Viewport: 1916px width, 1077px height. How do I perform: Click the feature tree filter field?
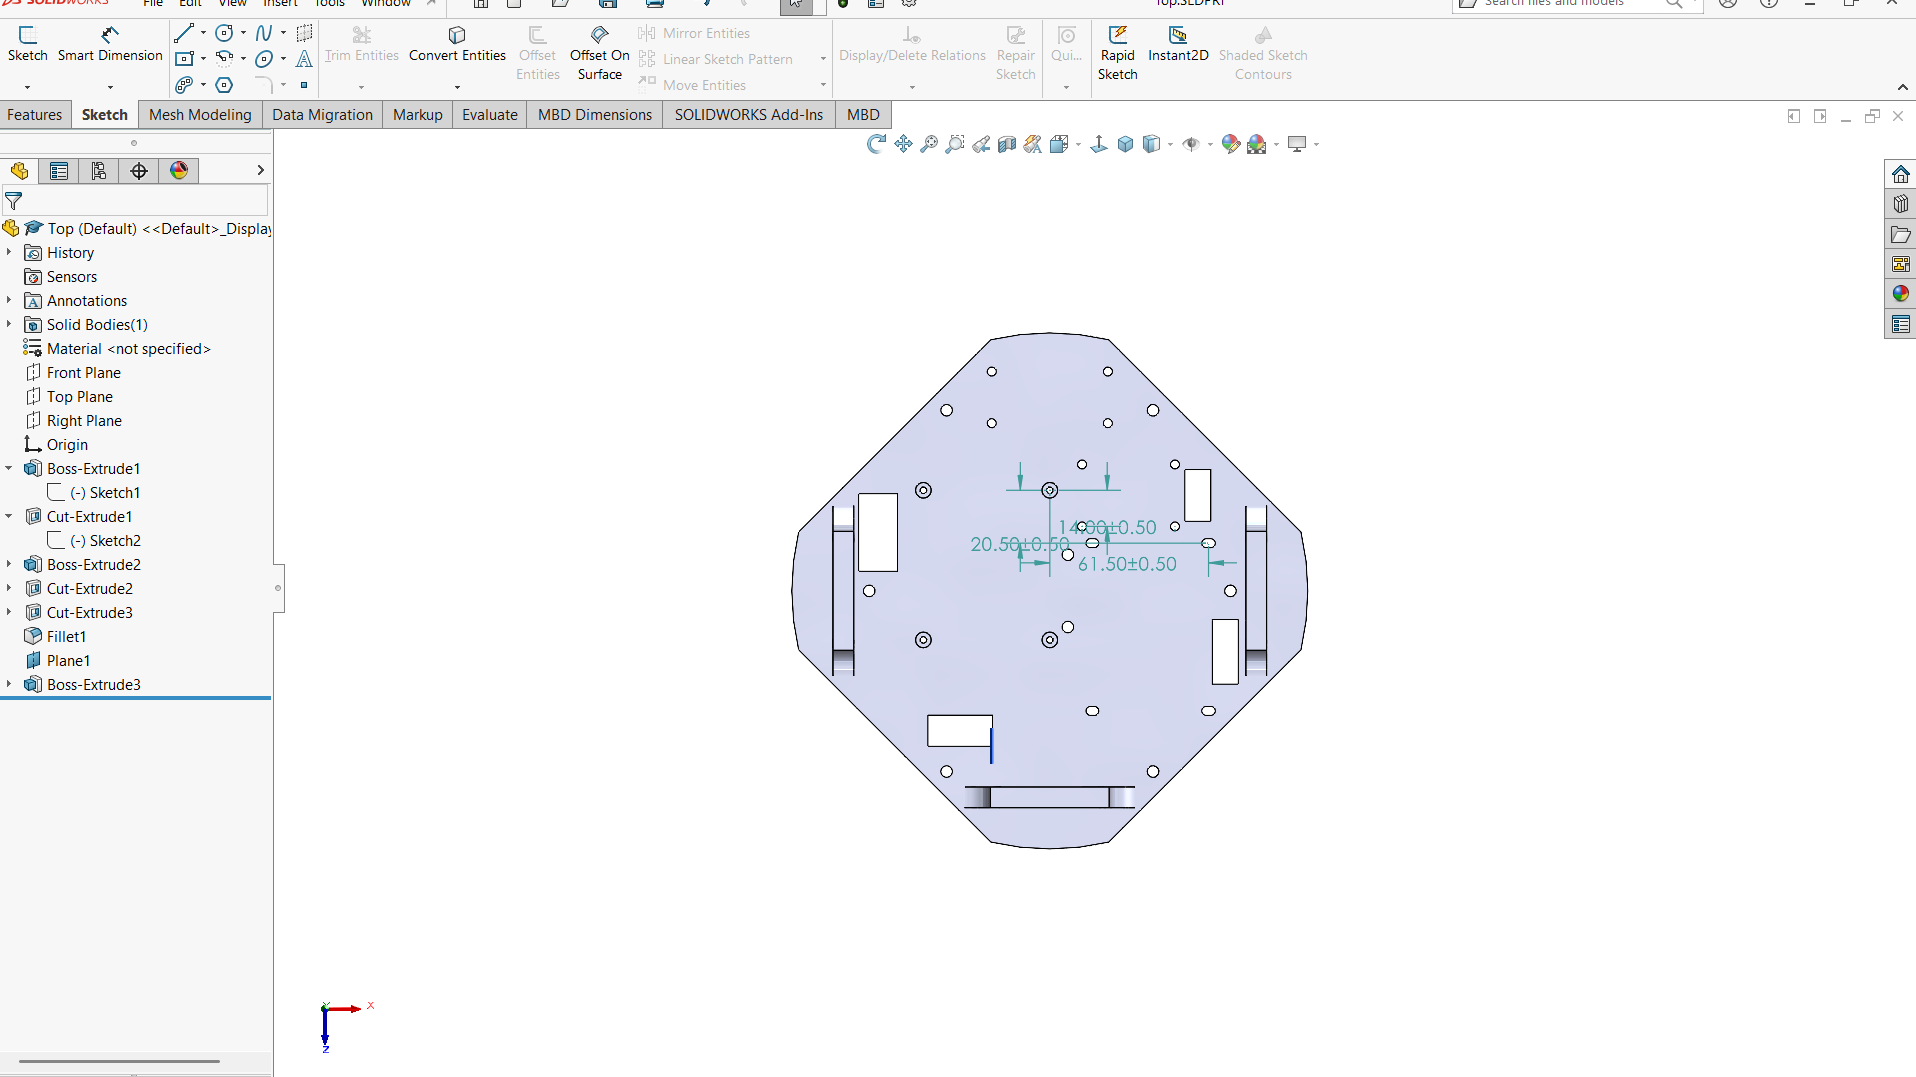pos(136,200)
